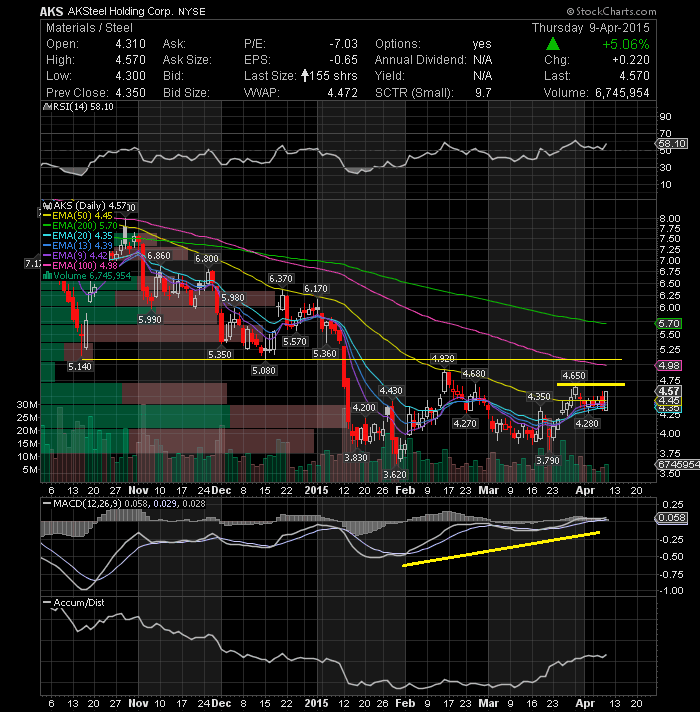Image resolution: width=700 pixels, height=712 pixels.
Task: Click the Thursday 9-Apr-2015 date
Action: [591, 28]
